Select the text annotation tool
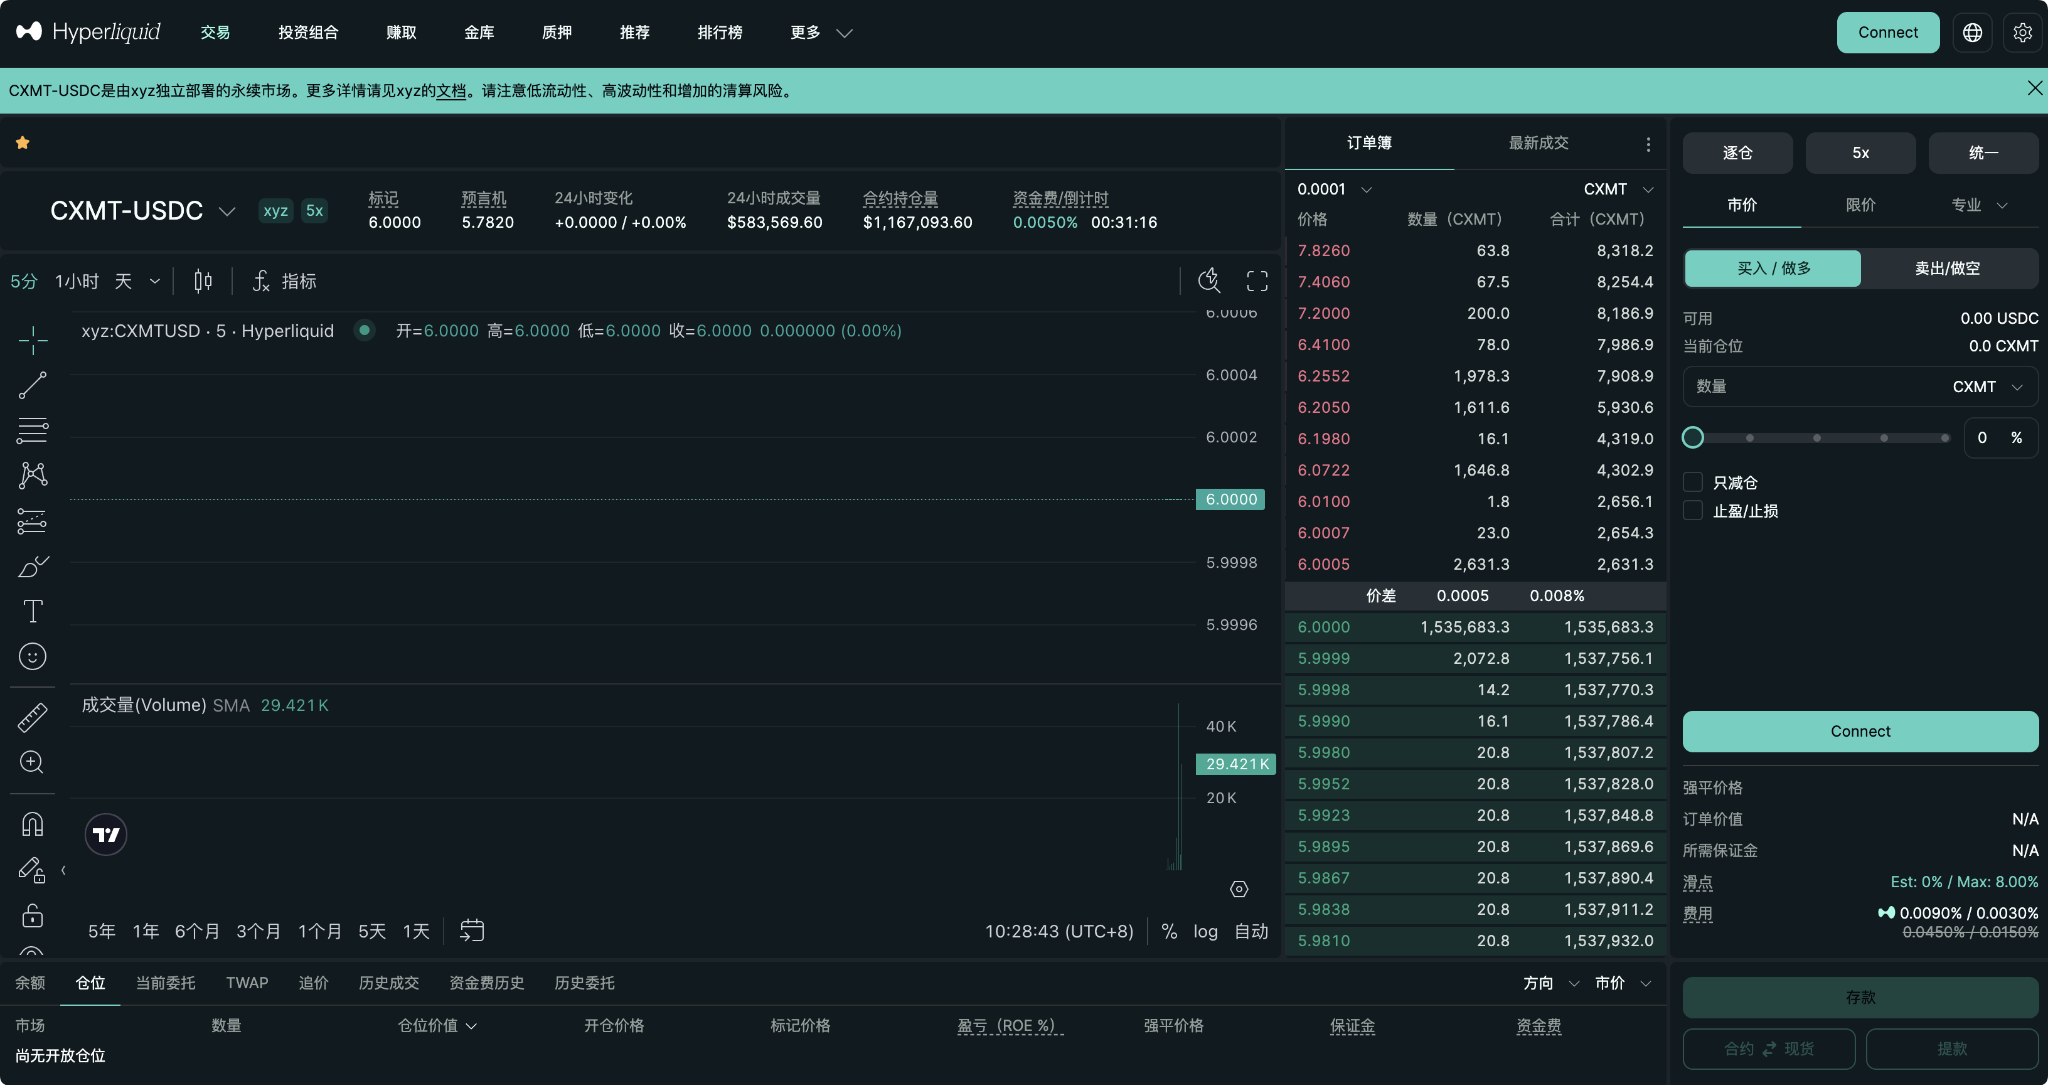This screenshot has width=2048, height=1085. point(32,611)
